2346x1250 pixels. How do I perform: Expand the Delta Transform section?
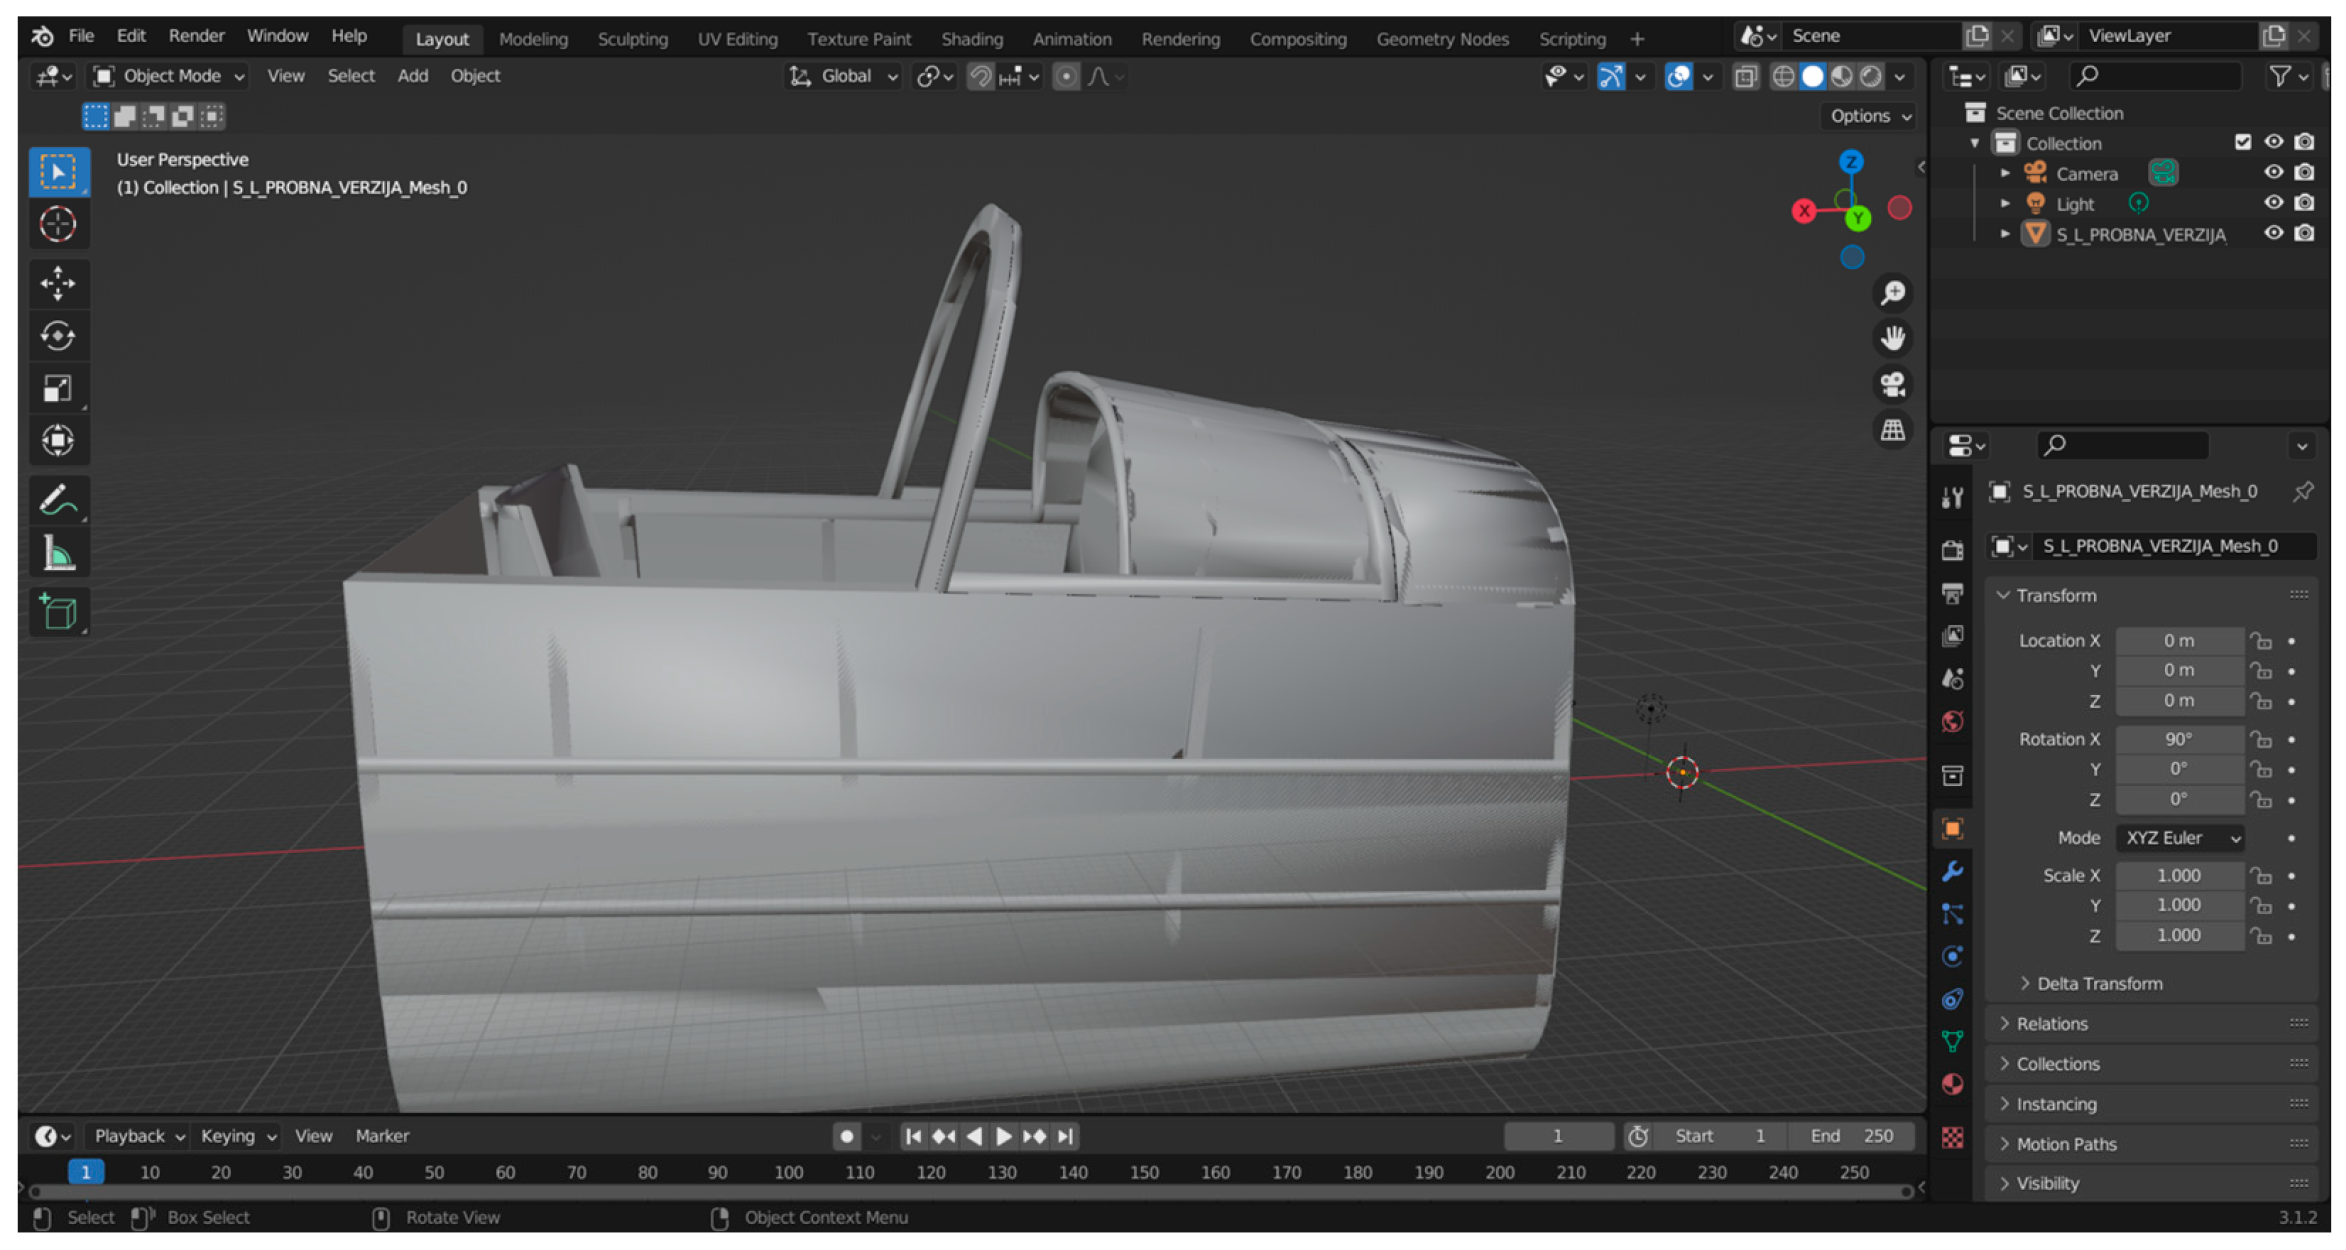pos(2098,984)
